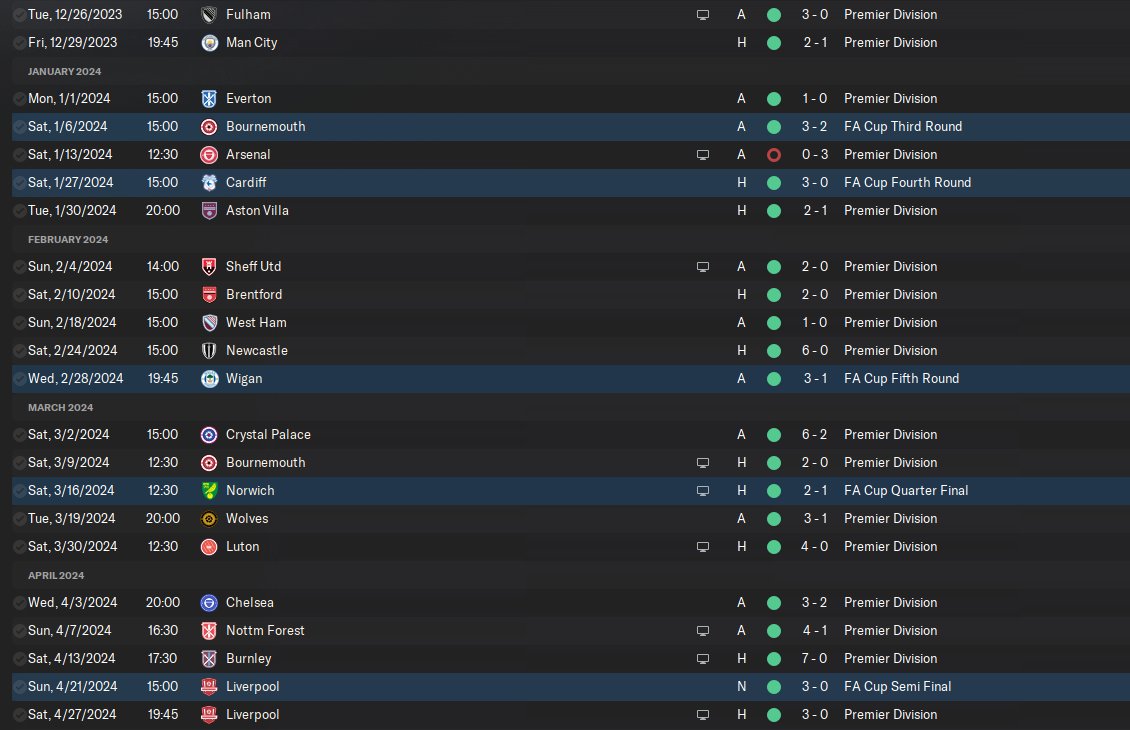
Task: Toggle the check circle on the Wigan row
Action: pyautogui.click(x=20, y=379)
